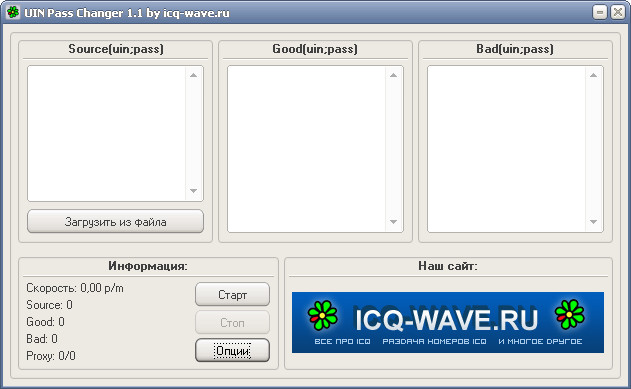
Task: Click the Bad list scroll down arrow
Action: [x=594, y=222]
